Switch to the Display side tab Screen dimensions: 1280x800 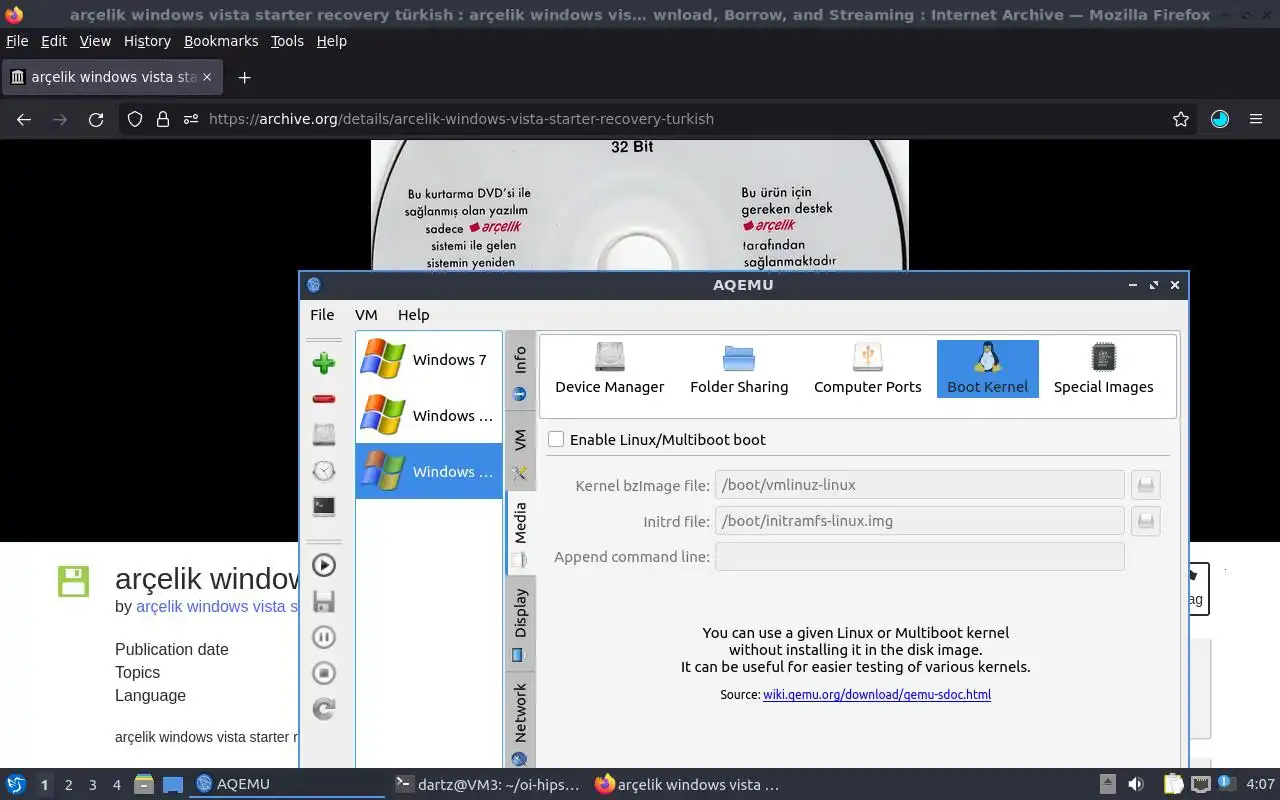(520, 622)
